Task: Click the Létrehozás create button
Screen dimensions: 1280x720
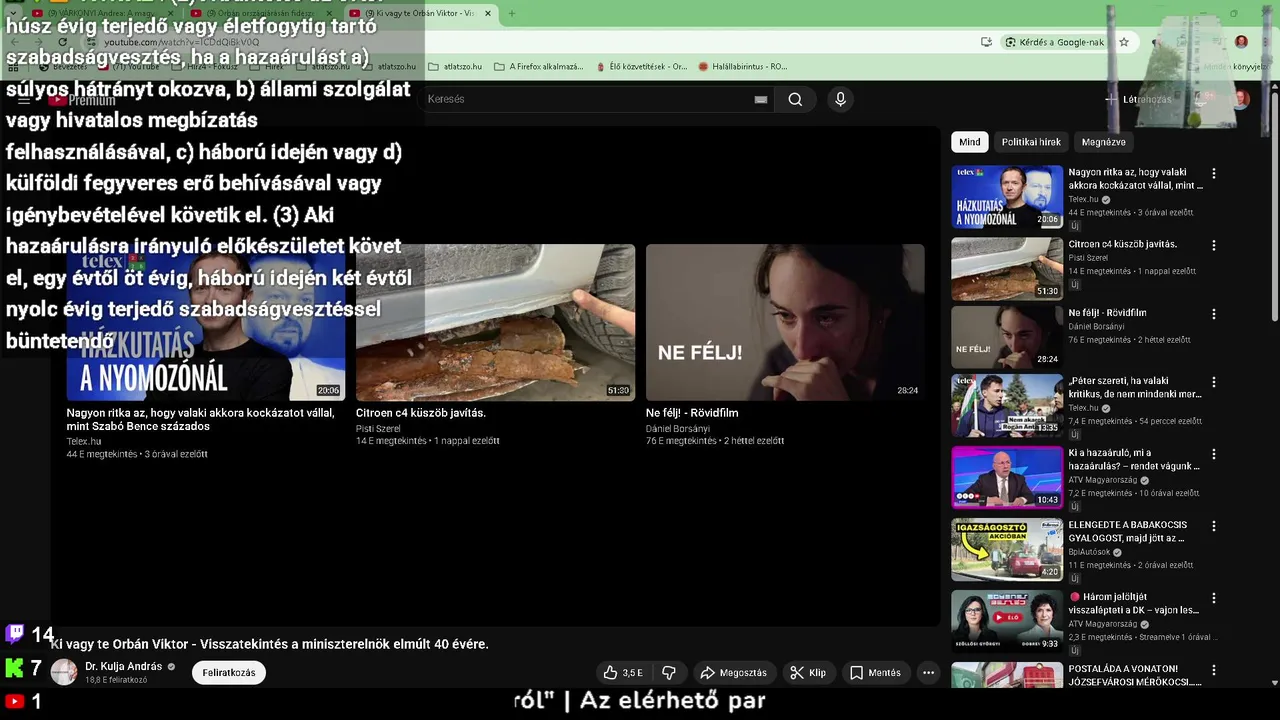Action: click(1138, 99)
